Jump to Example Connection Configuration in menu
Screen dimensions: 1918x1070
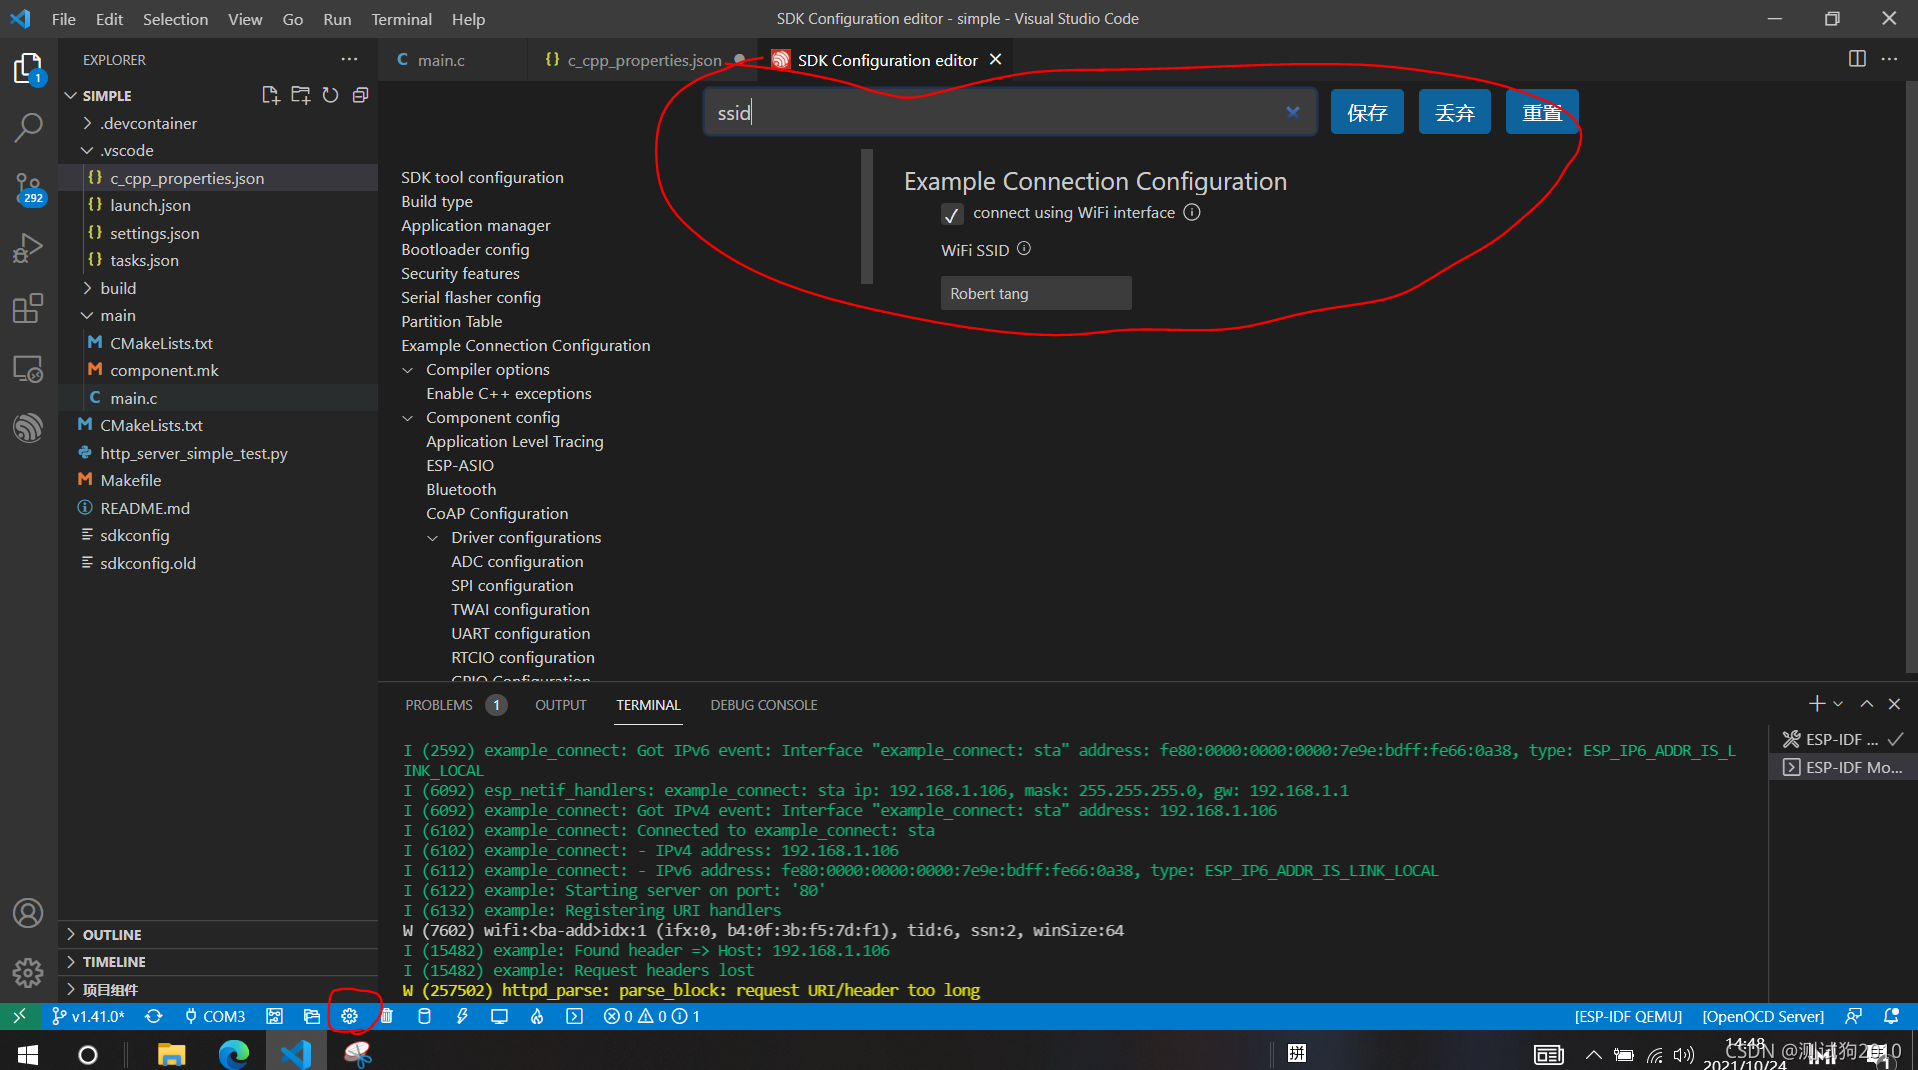point(526,345)
